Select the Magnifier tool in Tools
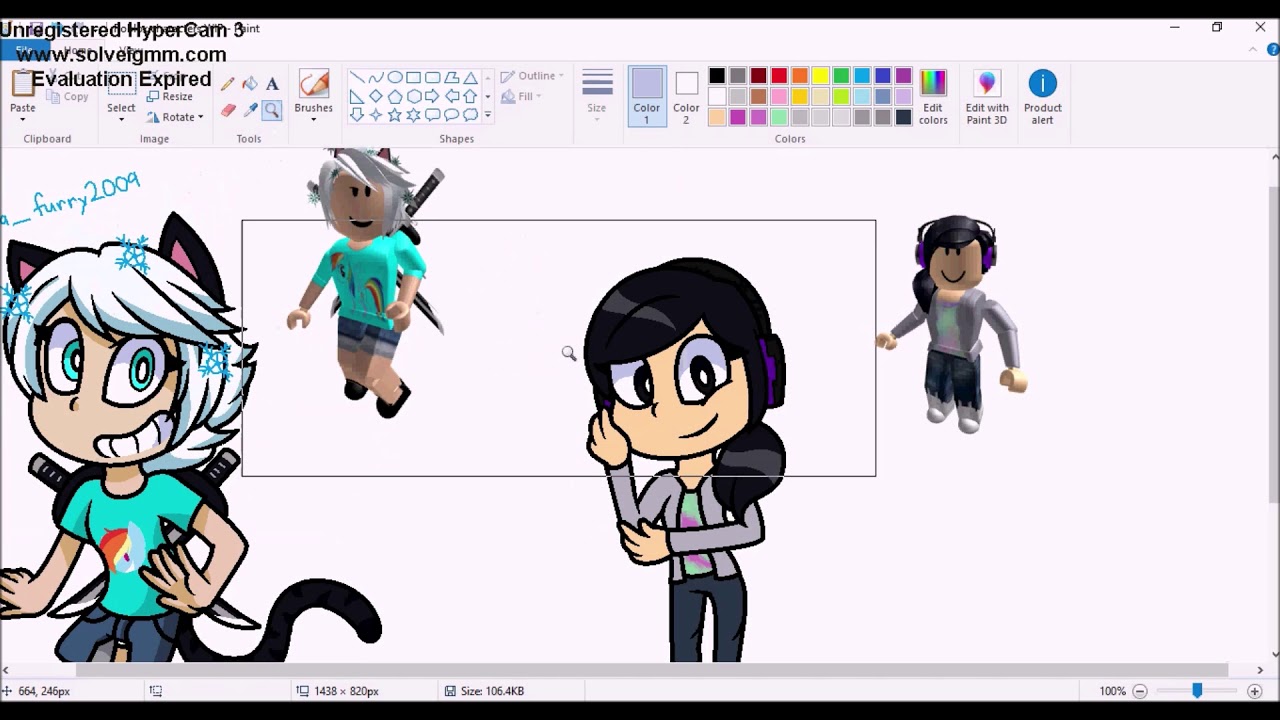1280x720 pixels. pyautogui.click(x=272, y=110)
